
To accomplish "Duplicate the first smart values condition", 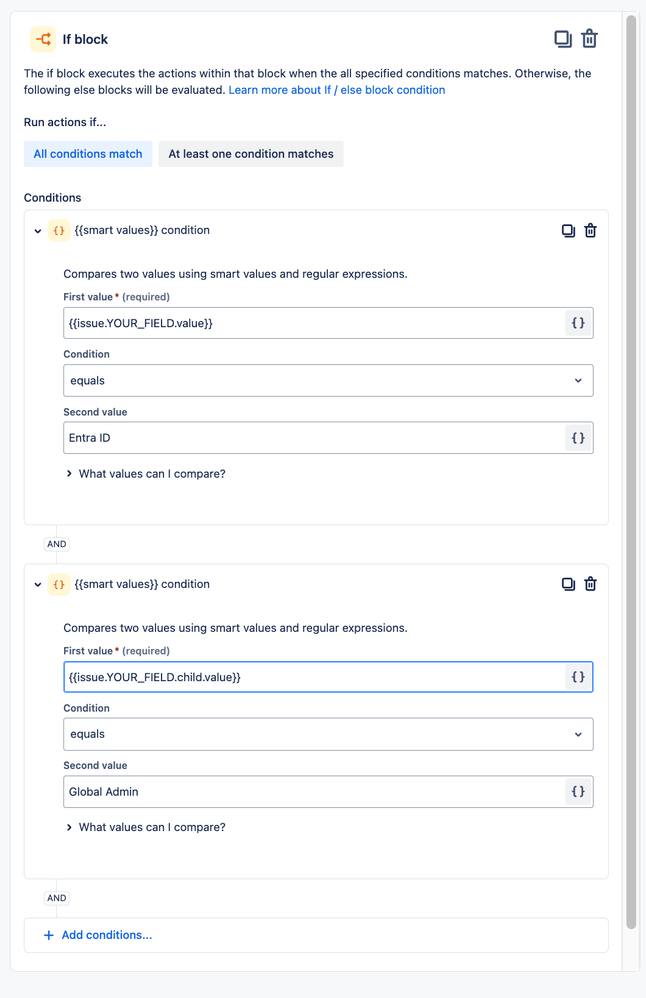I will tap(568, 230).
